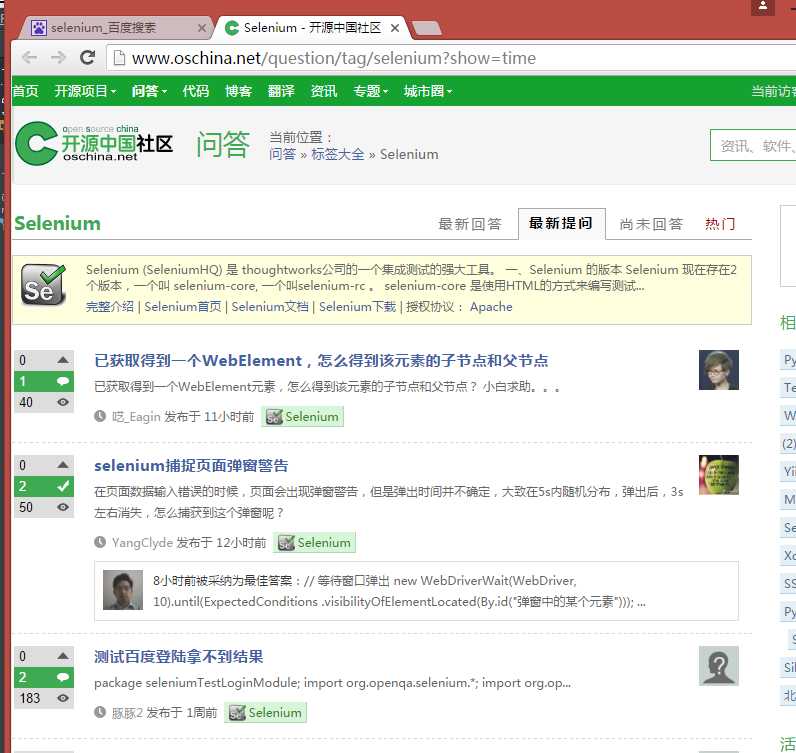Open avatar of 呓_Eagin question author
Viewport: 796px width, 753px height.
tap(718, 370)
